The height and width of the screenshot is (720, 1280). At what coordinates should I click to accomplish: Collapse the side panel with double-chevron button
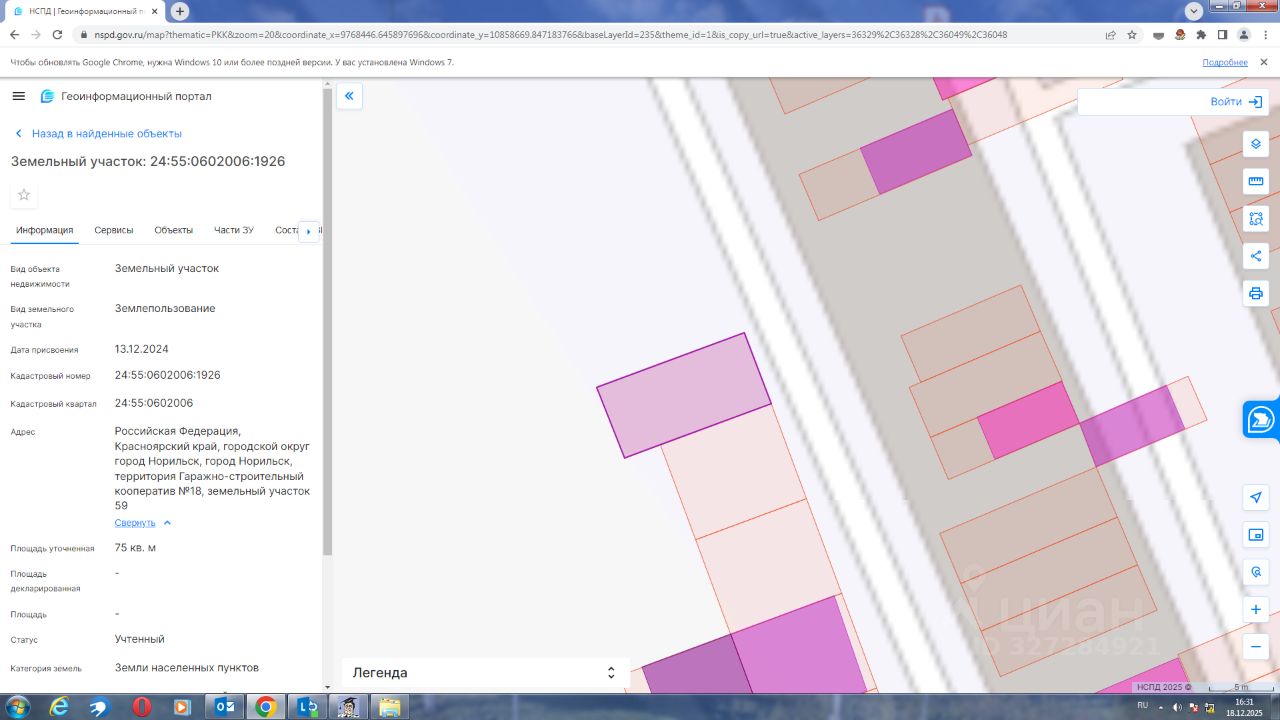[349, 96]
